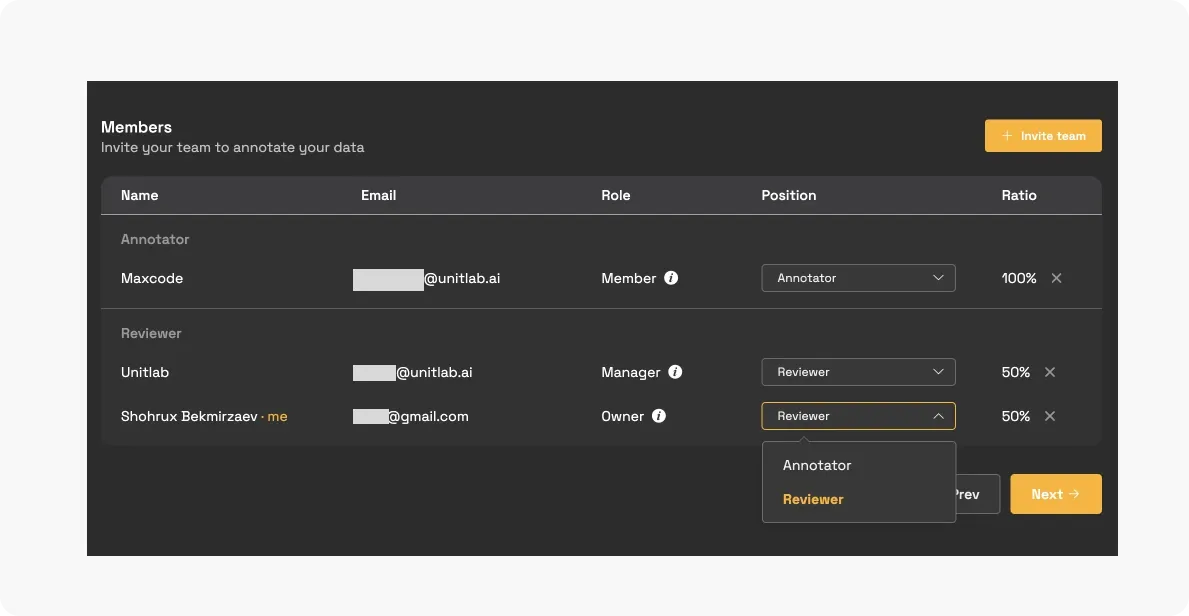1189x616 pixels.
Task: Select Annotator from the open dropdown list
Action: [x=817, y=465]
